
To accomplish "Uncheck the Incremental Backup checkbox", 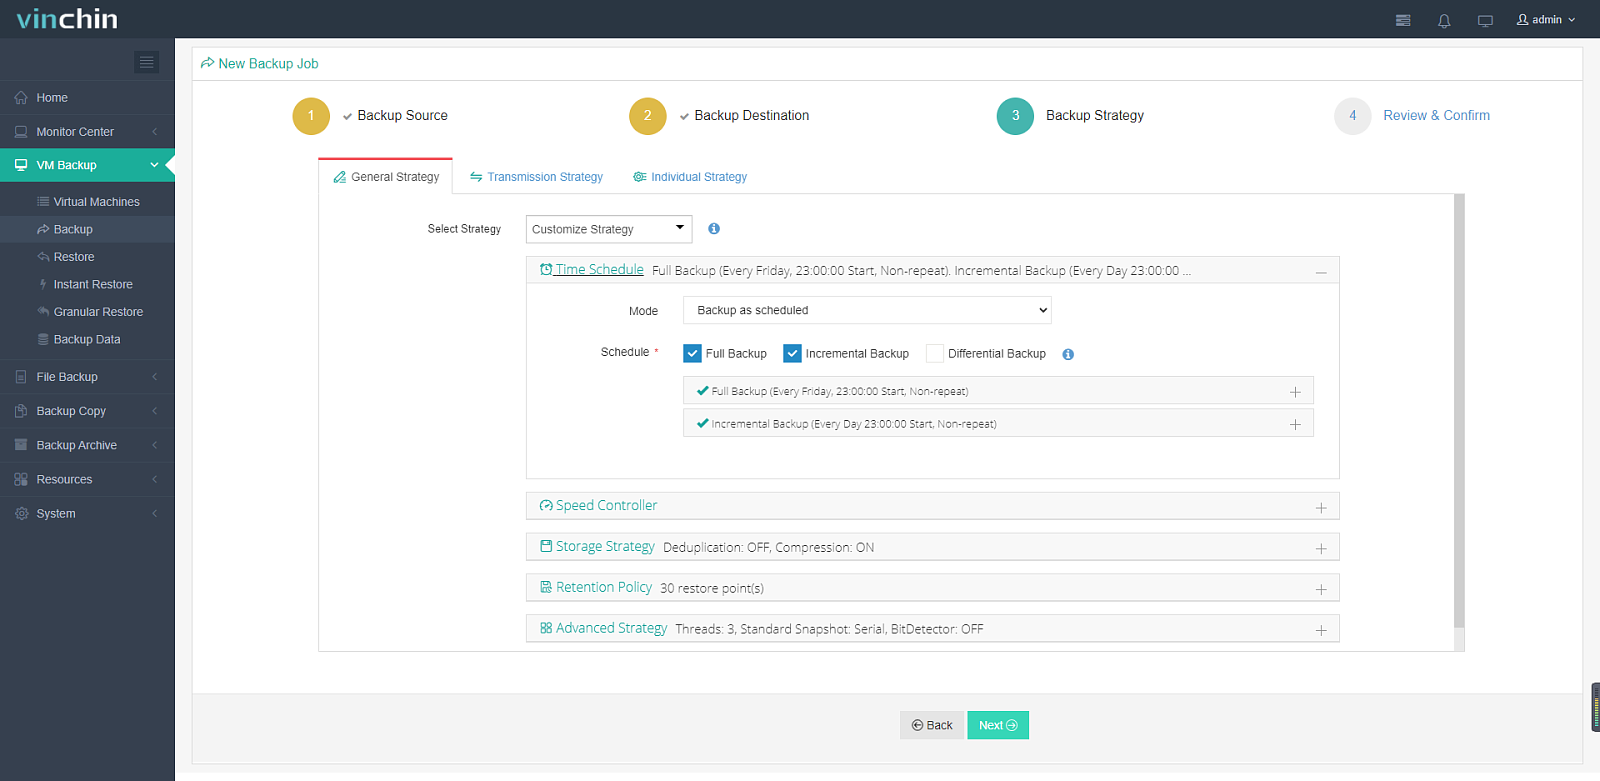I will click(792, 353).
